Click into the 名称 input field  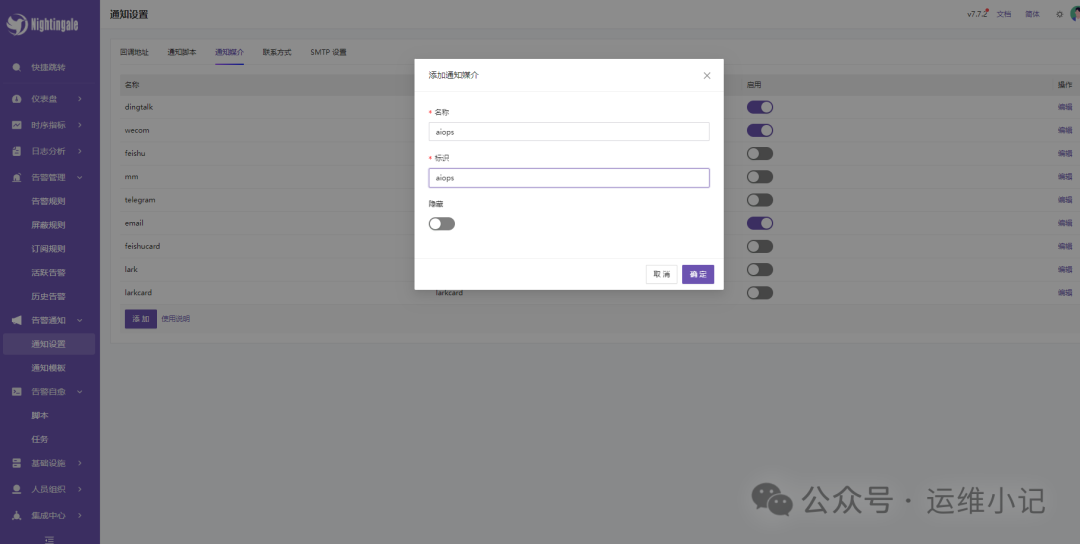pos(568,131)
